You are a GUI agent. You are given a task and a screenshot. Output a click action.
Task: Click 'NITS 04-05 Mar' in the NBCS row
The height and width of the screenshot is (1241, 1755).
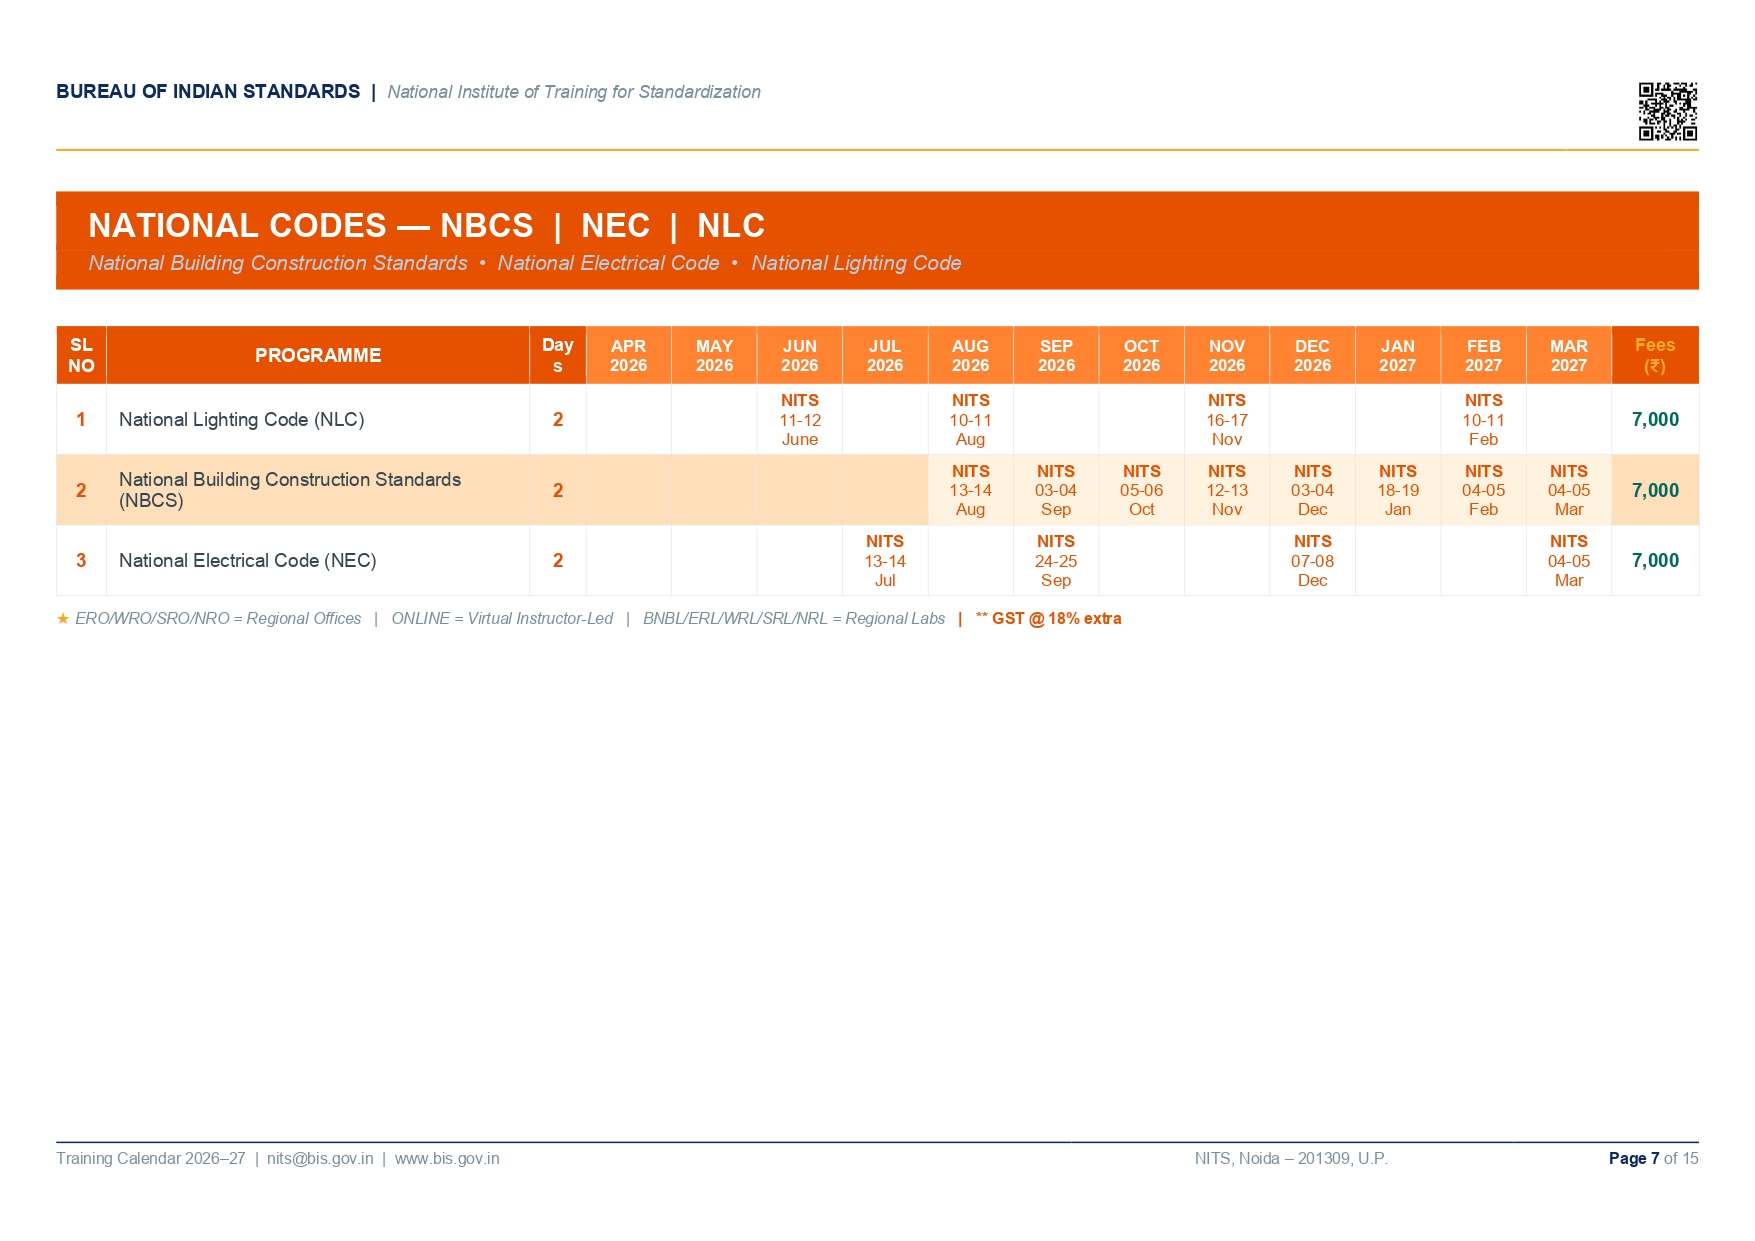[x=1569, y=490]
